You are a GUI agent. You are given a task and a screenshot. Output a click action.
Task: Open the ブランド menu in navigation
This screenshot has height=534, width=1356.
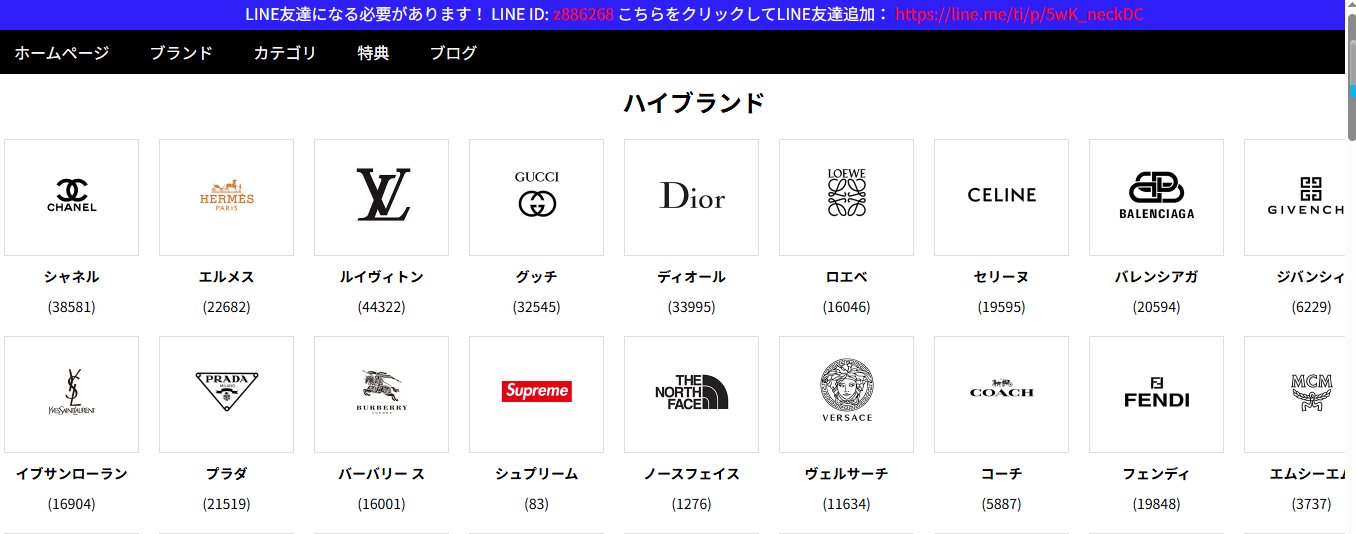click(181, 53)
